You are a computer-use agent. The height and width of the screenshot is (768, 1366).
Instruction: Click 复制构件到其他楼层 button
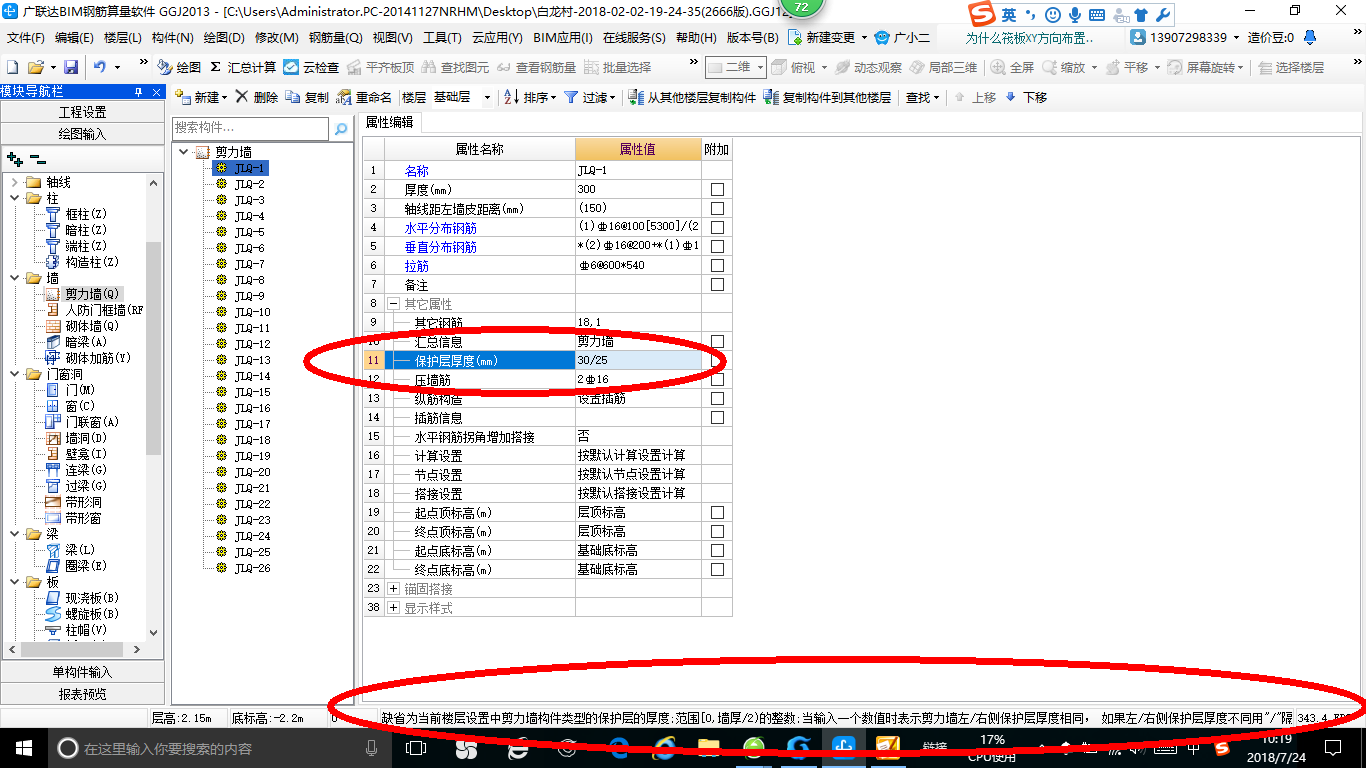point(827,97)
